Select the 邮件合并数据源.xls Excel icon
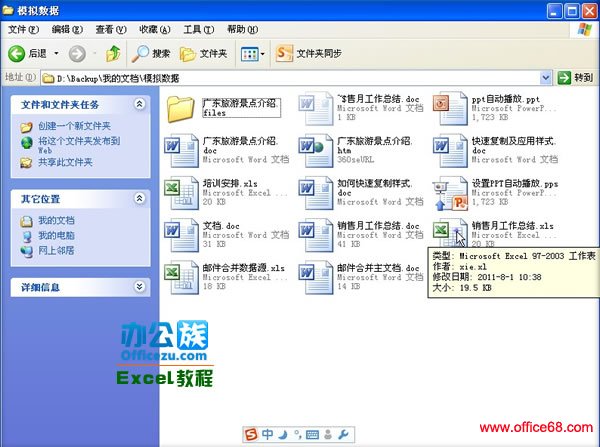This screenshot has width=600, height=447. [181, 277]
